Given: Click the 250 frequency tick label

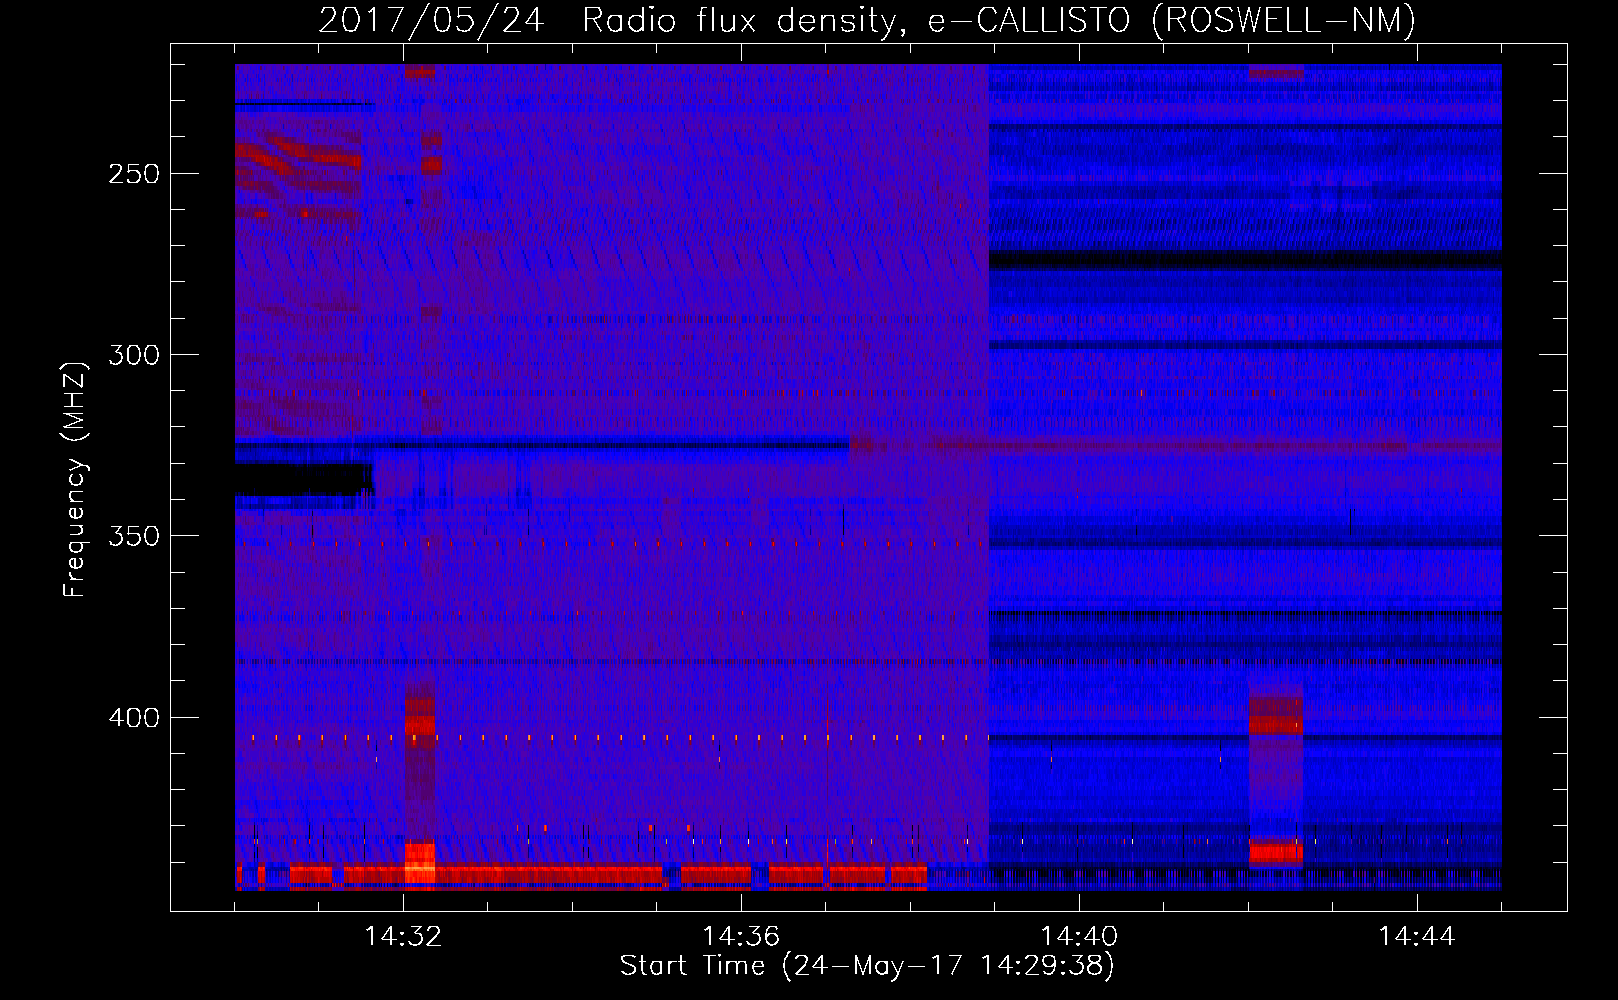Looking at the screenshot, I should click(134, 174).
